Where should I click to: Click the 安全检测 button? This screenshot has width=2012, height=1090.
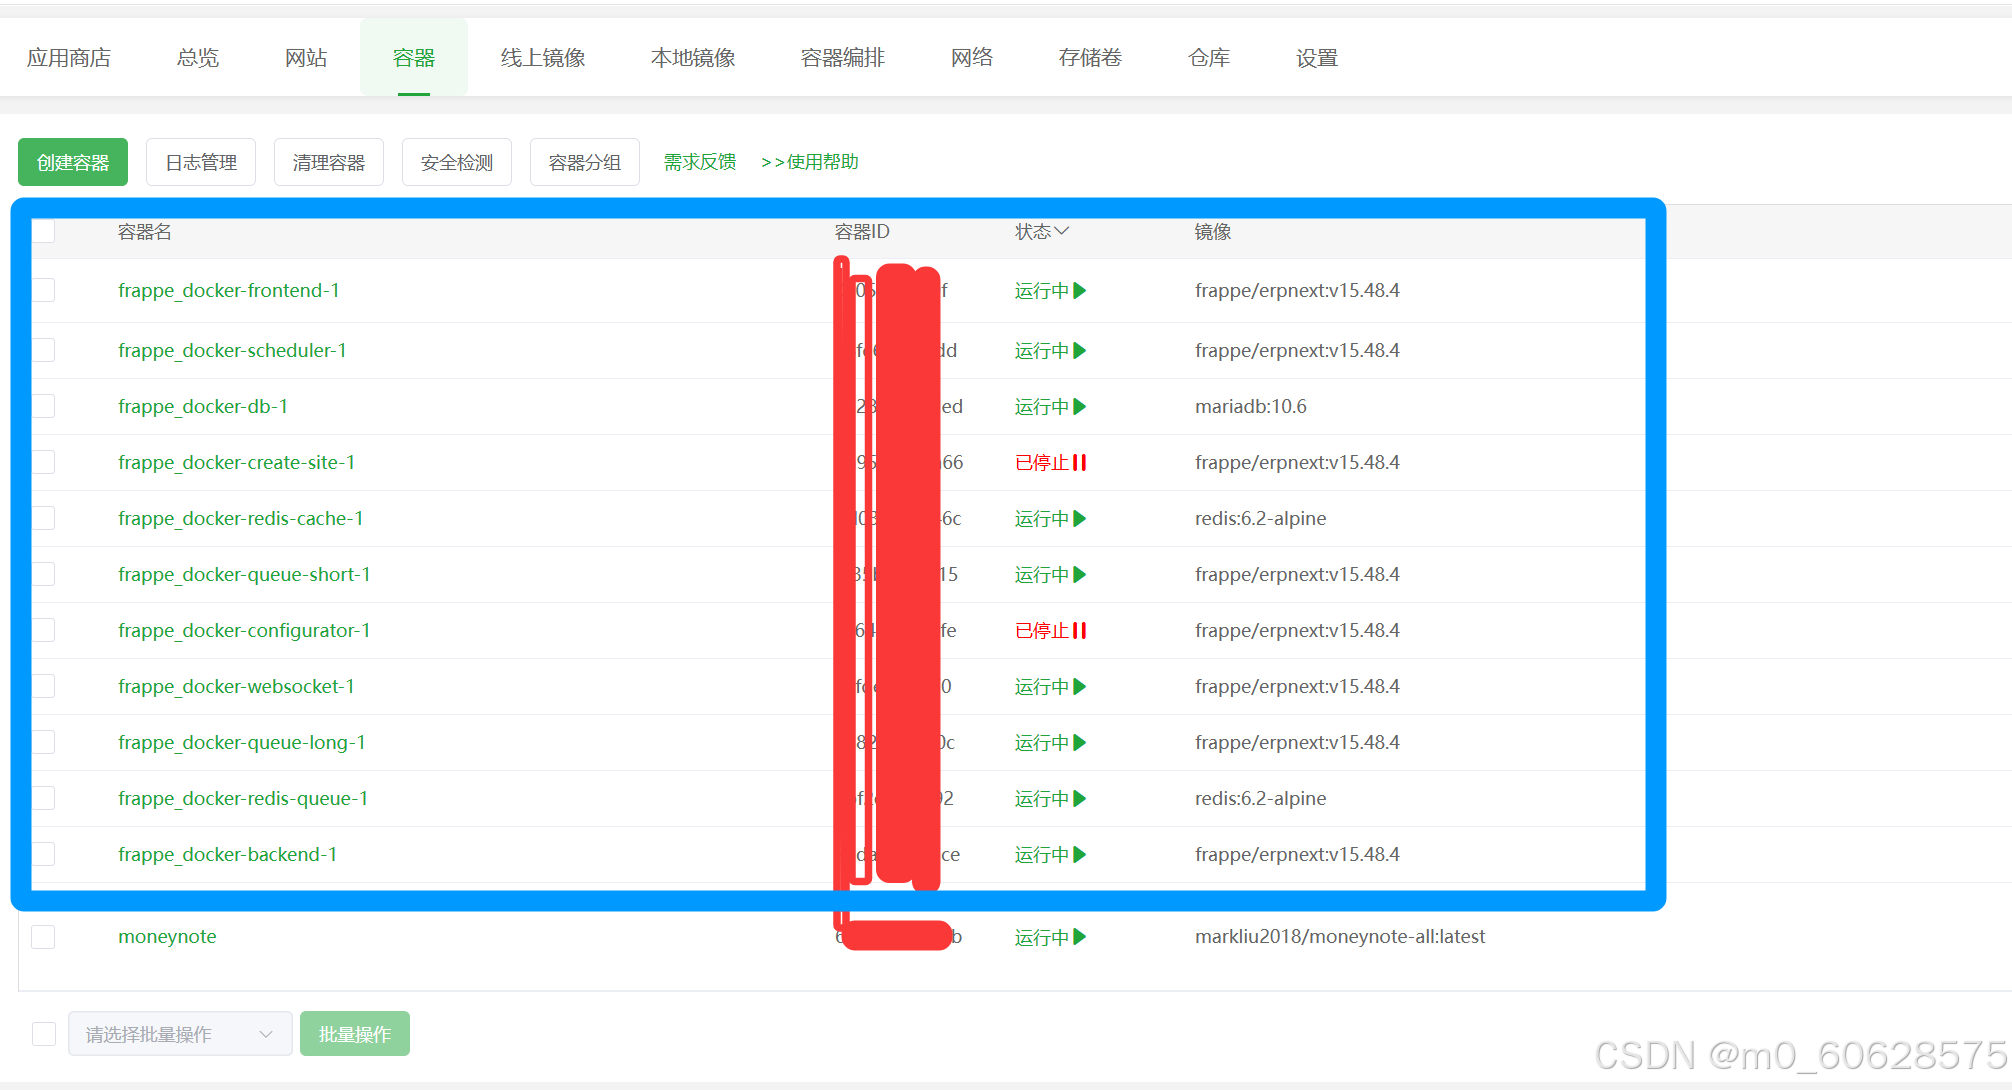pos(457,162)
